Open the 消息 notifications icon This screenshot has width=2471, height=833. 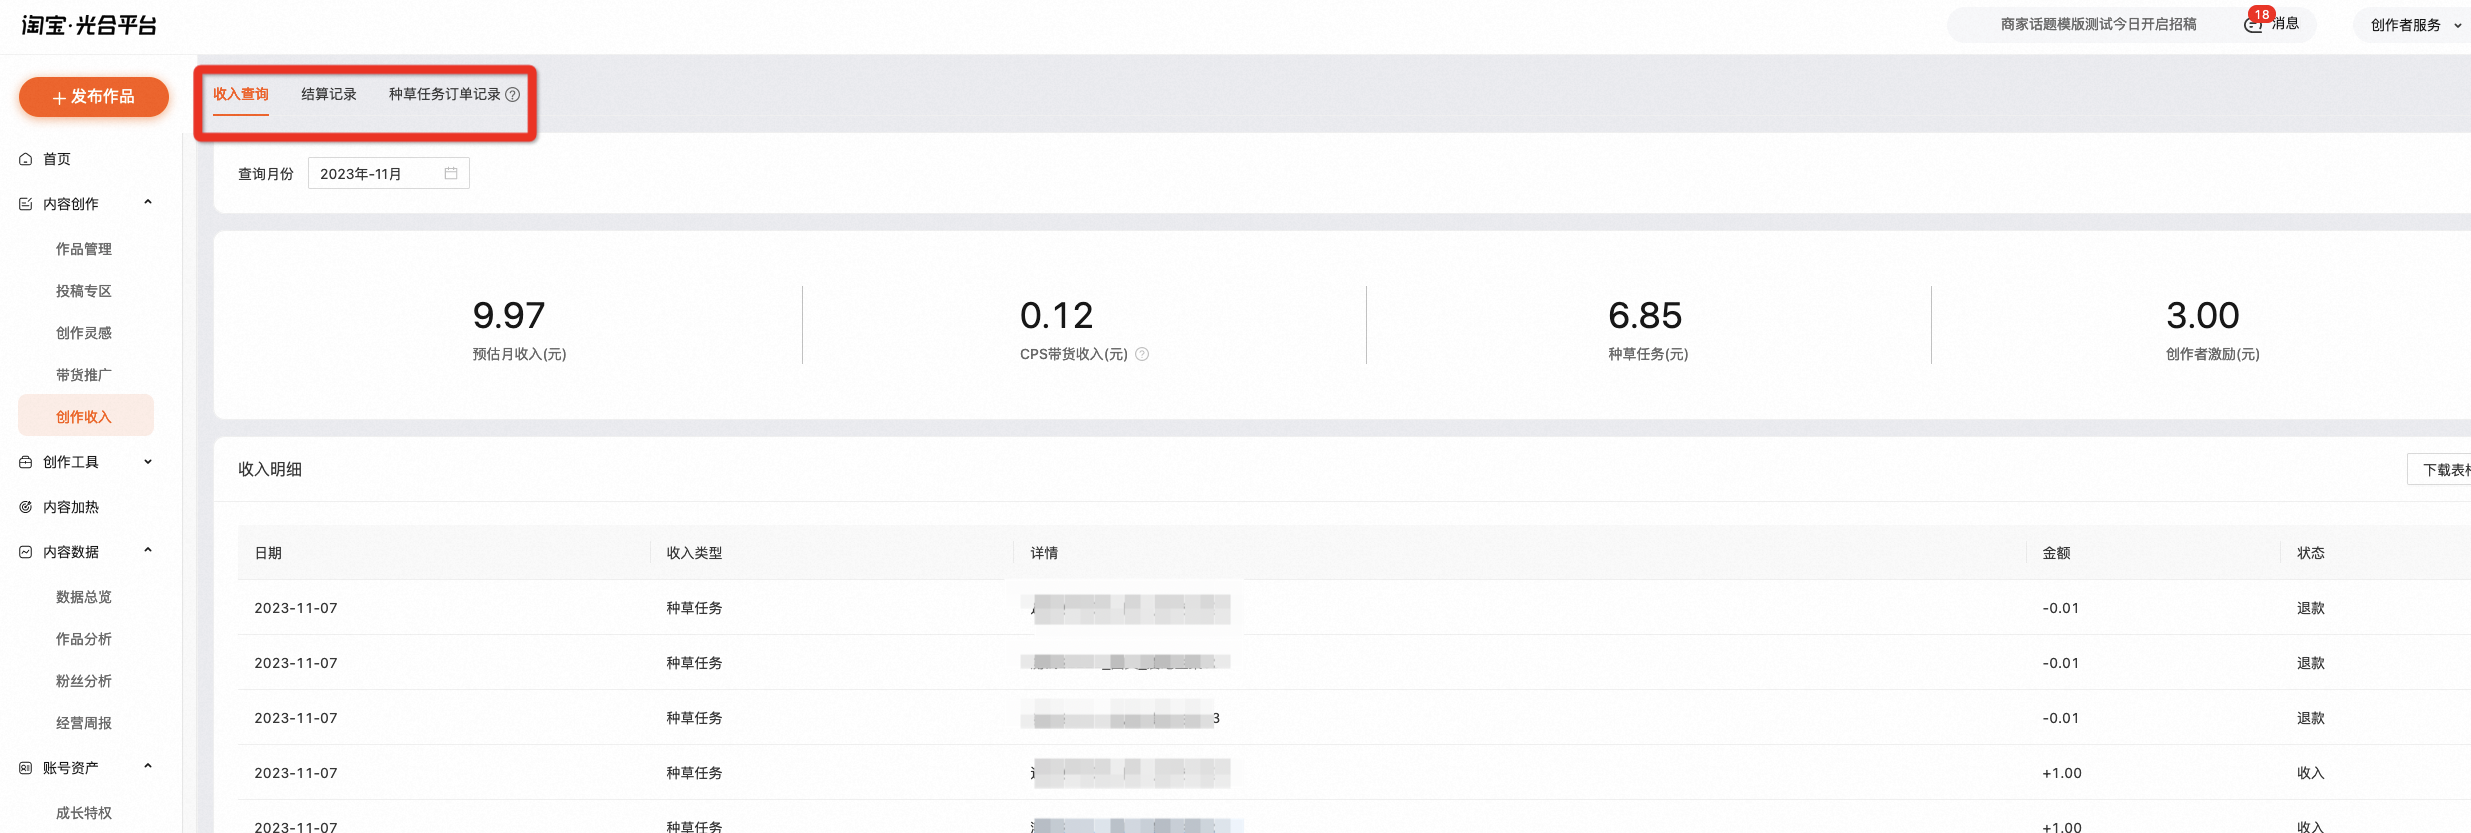click(x=2253, y=25)
